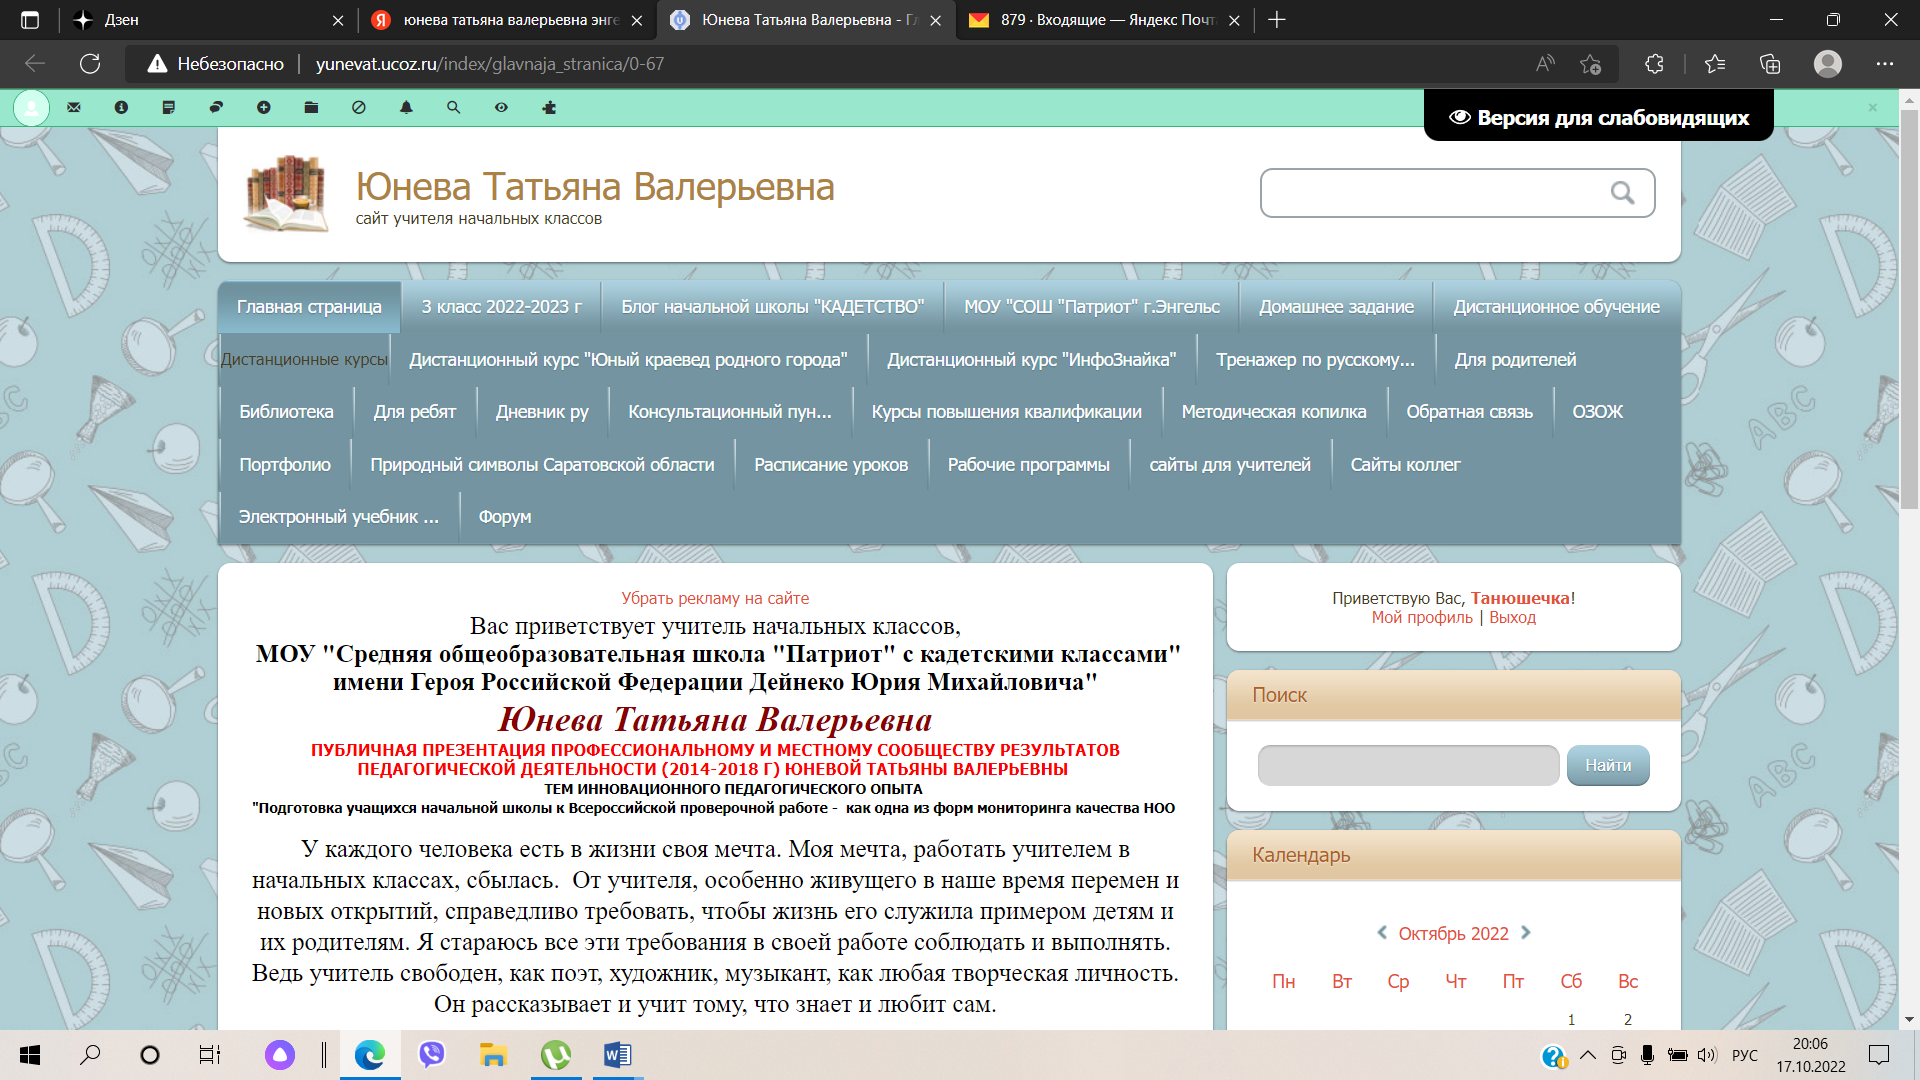The height and width of the screenshot is (1080, 1920).
Task: Expand the Дистанционные курсы menu item
Action: pos(304,360)
